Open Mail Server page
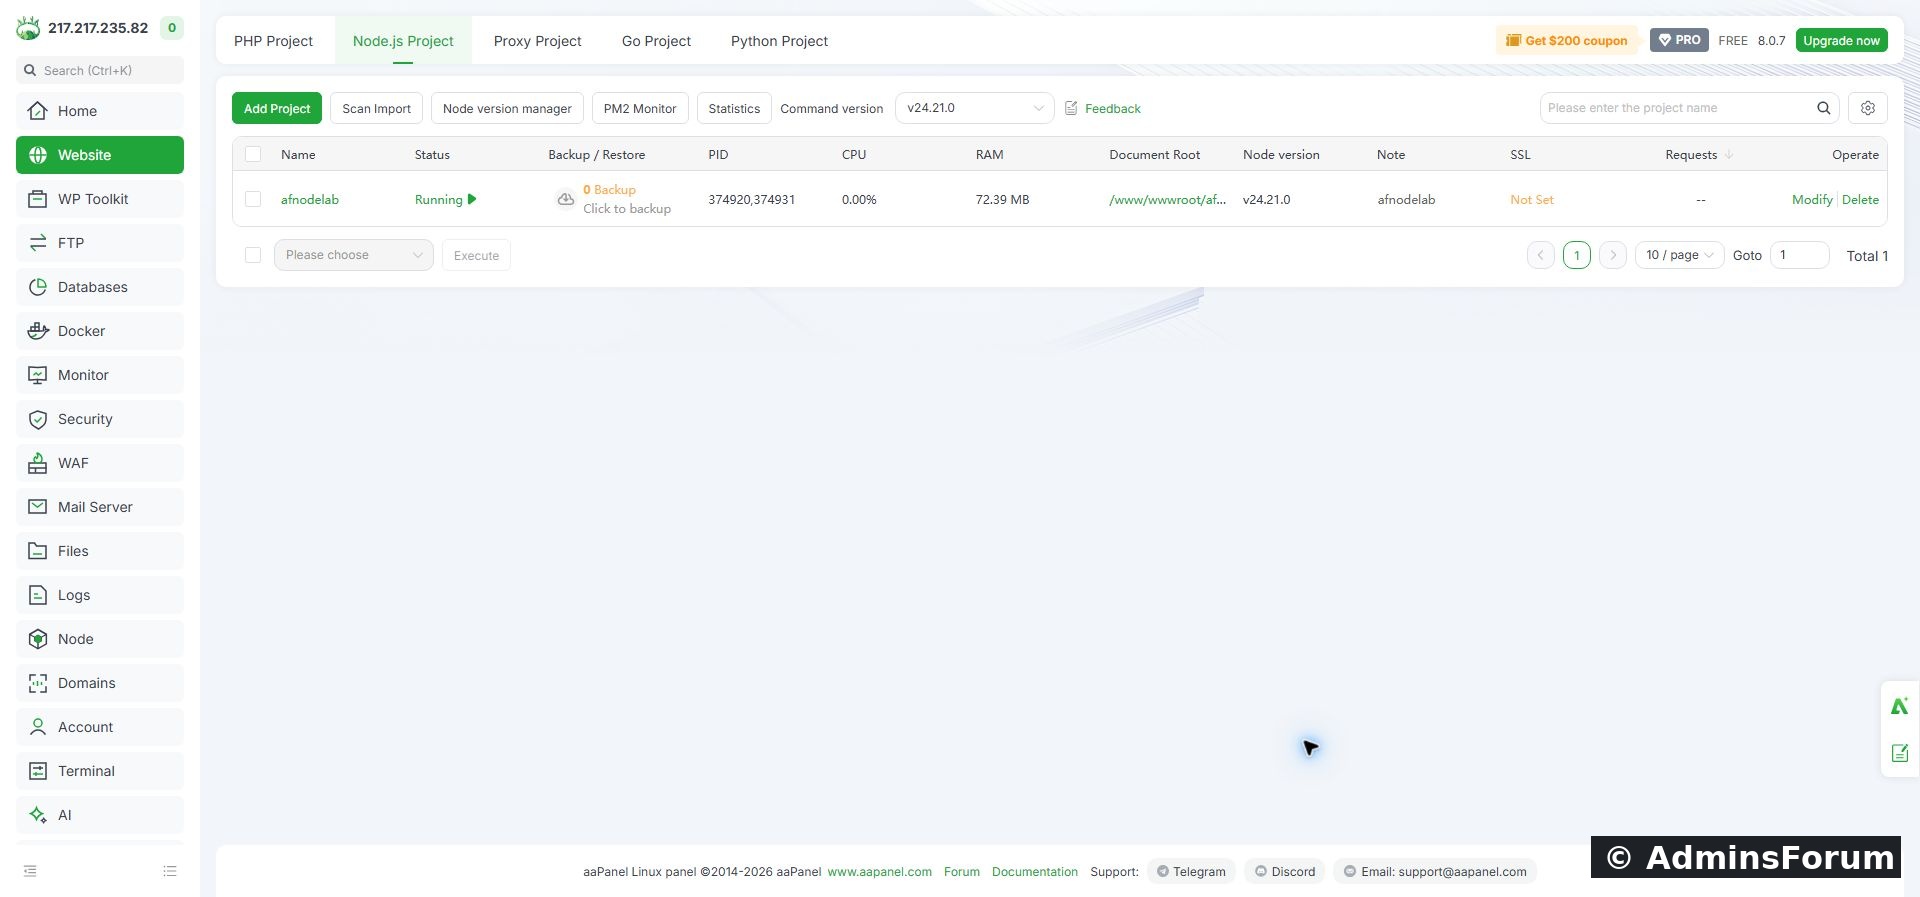 click(x=100, y=507)
